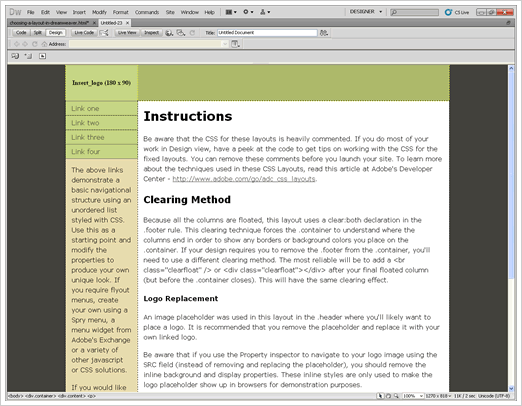522x406 pixels.
Task: Click the Dw application logo
Action: (15, 12)
